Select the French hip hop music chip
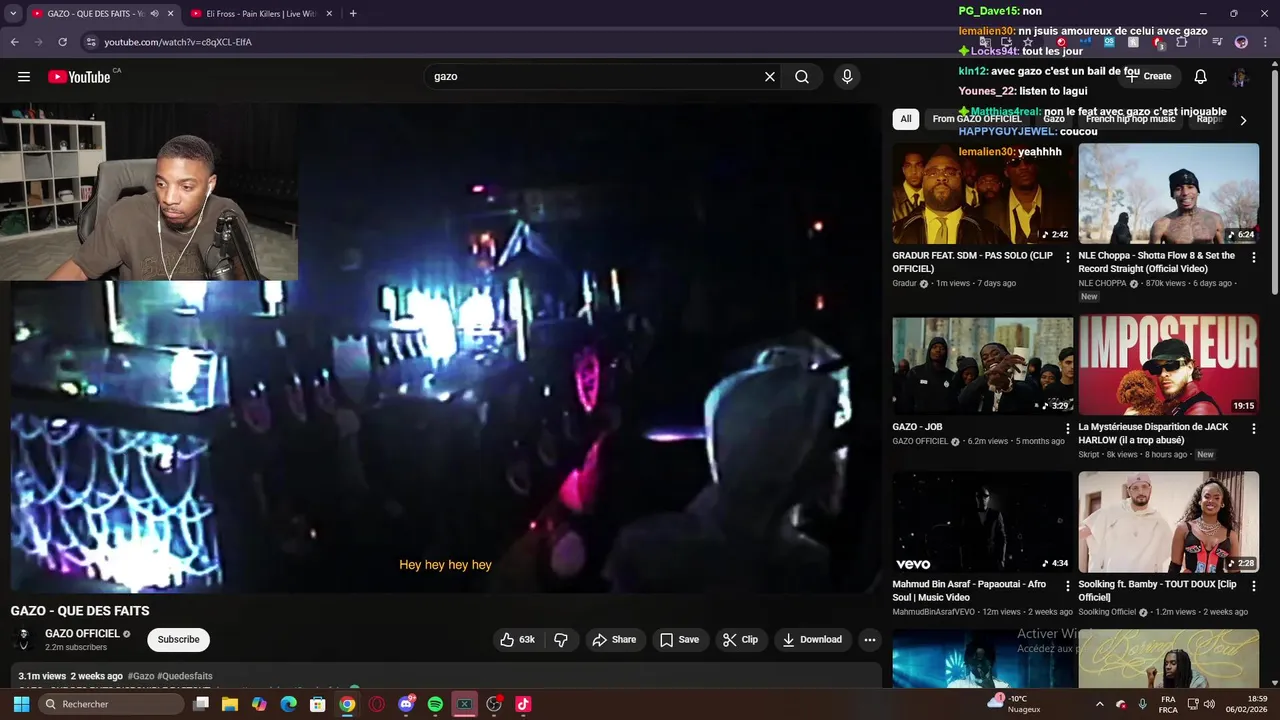 click(x=1131, y=119)
